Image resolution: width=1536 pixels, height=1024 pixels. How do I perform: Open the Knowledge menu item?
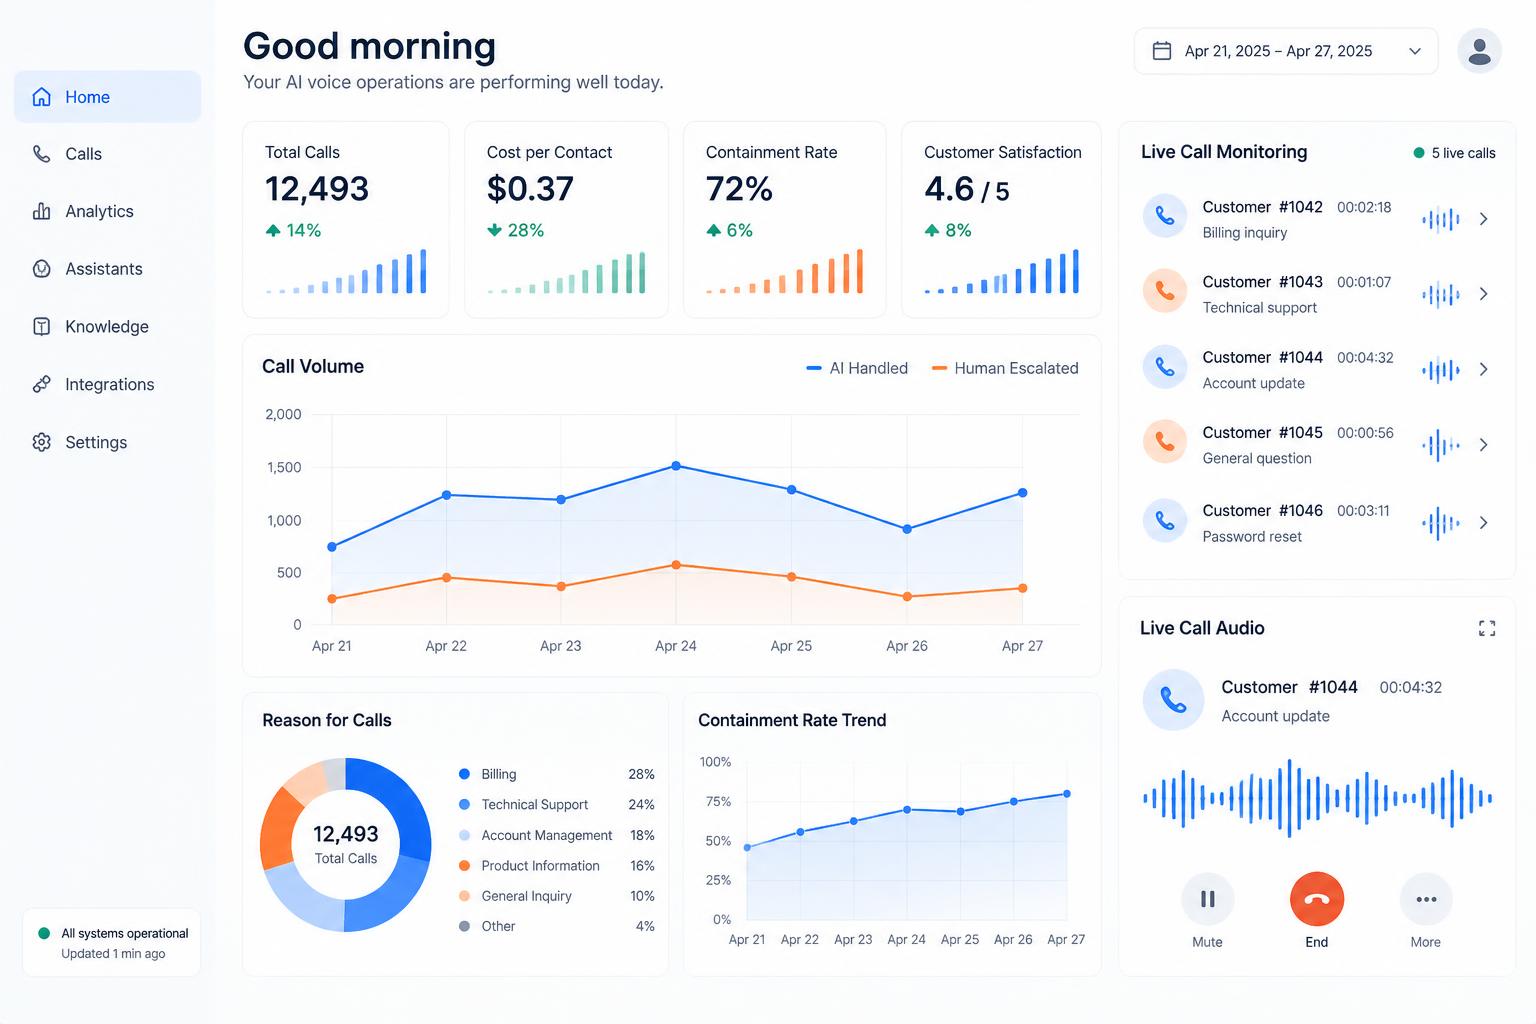click(x=107, y=327)
